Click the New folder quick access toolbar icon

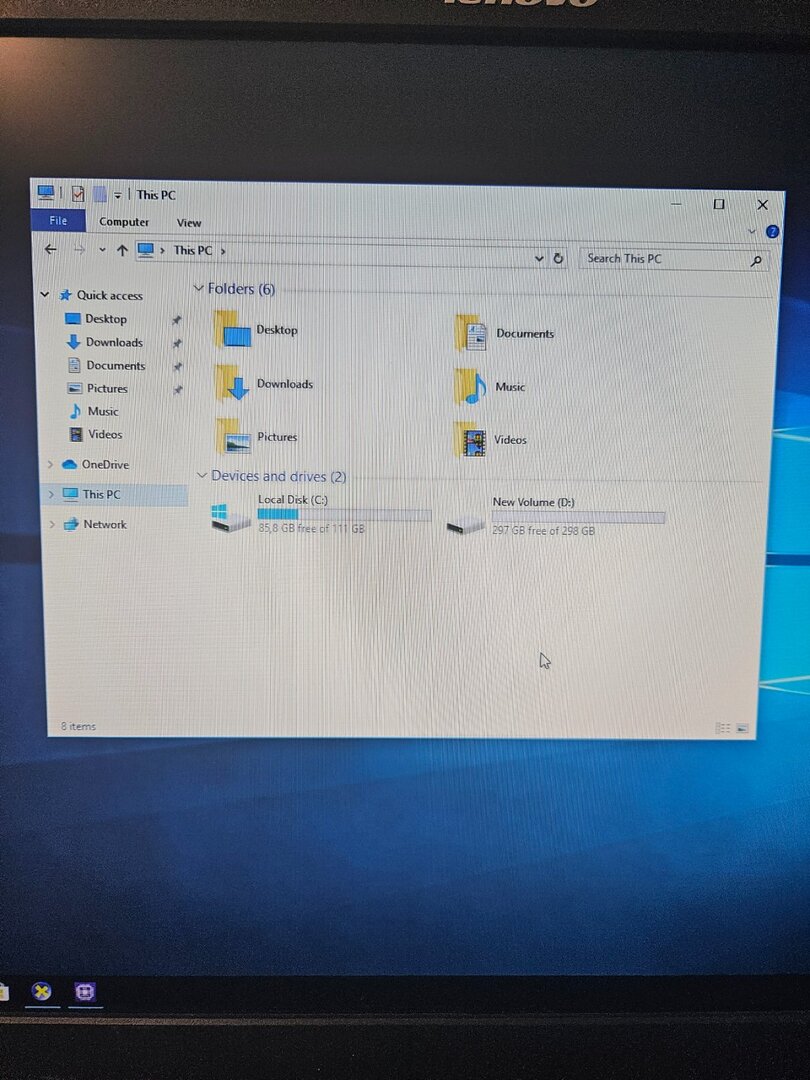point(100,195)
